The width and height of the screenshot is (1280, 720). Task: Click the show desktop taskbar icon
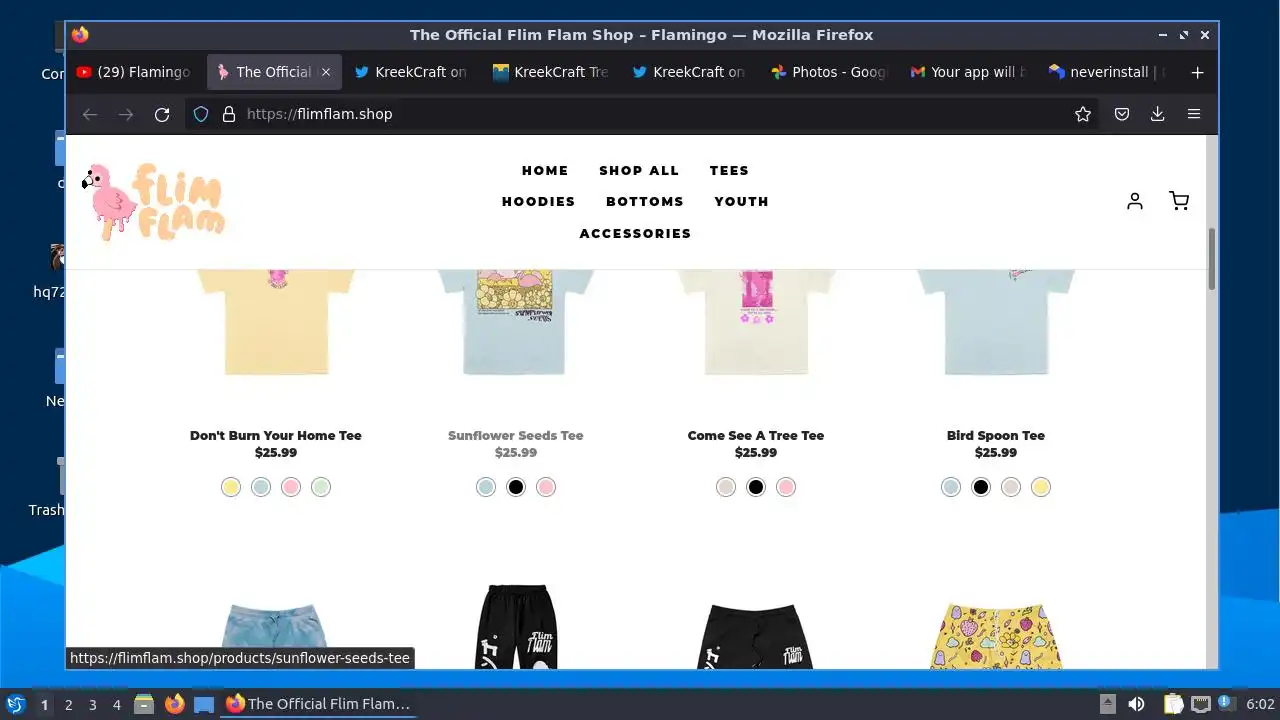coord(204,704)
